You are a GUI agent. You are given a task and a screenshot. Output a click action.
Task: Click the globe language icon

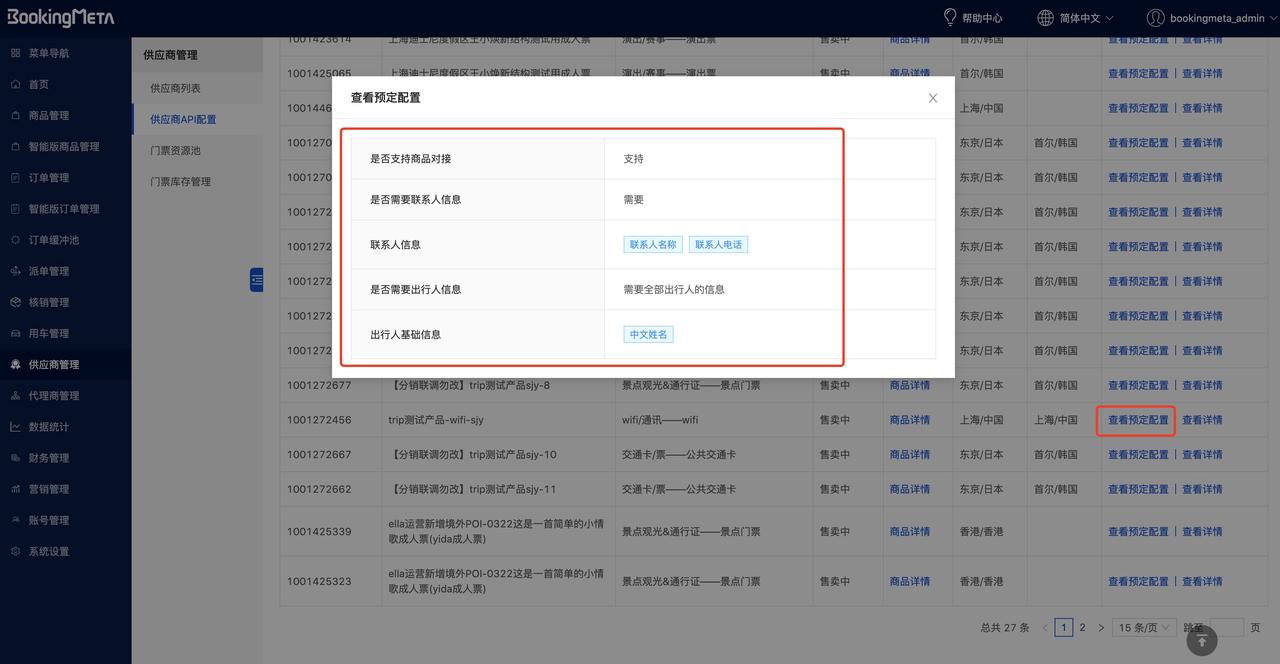[x=1045, y=17]
